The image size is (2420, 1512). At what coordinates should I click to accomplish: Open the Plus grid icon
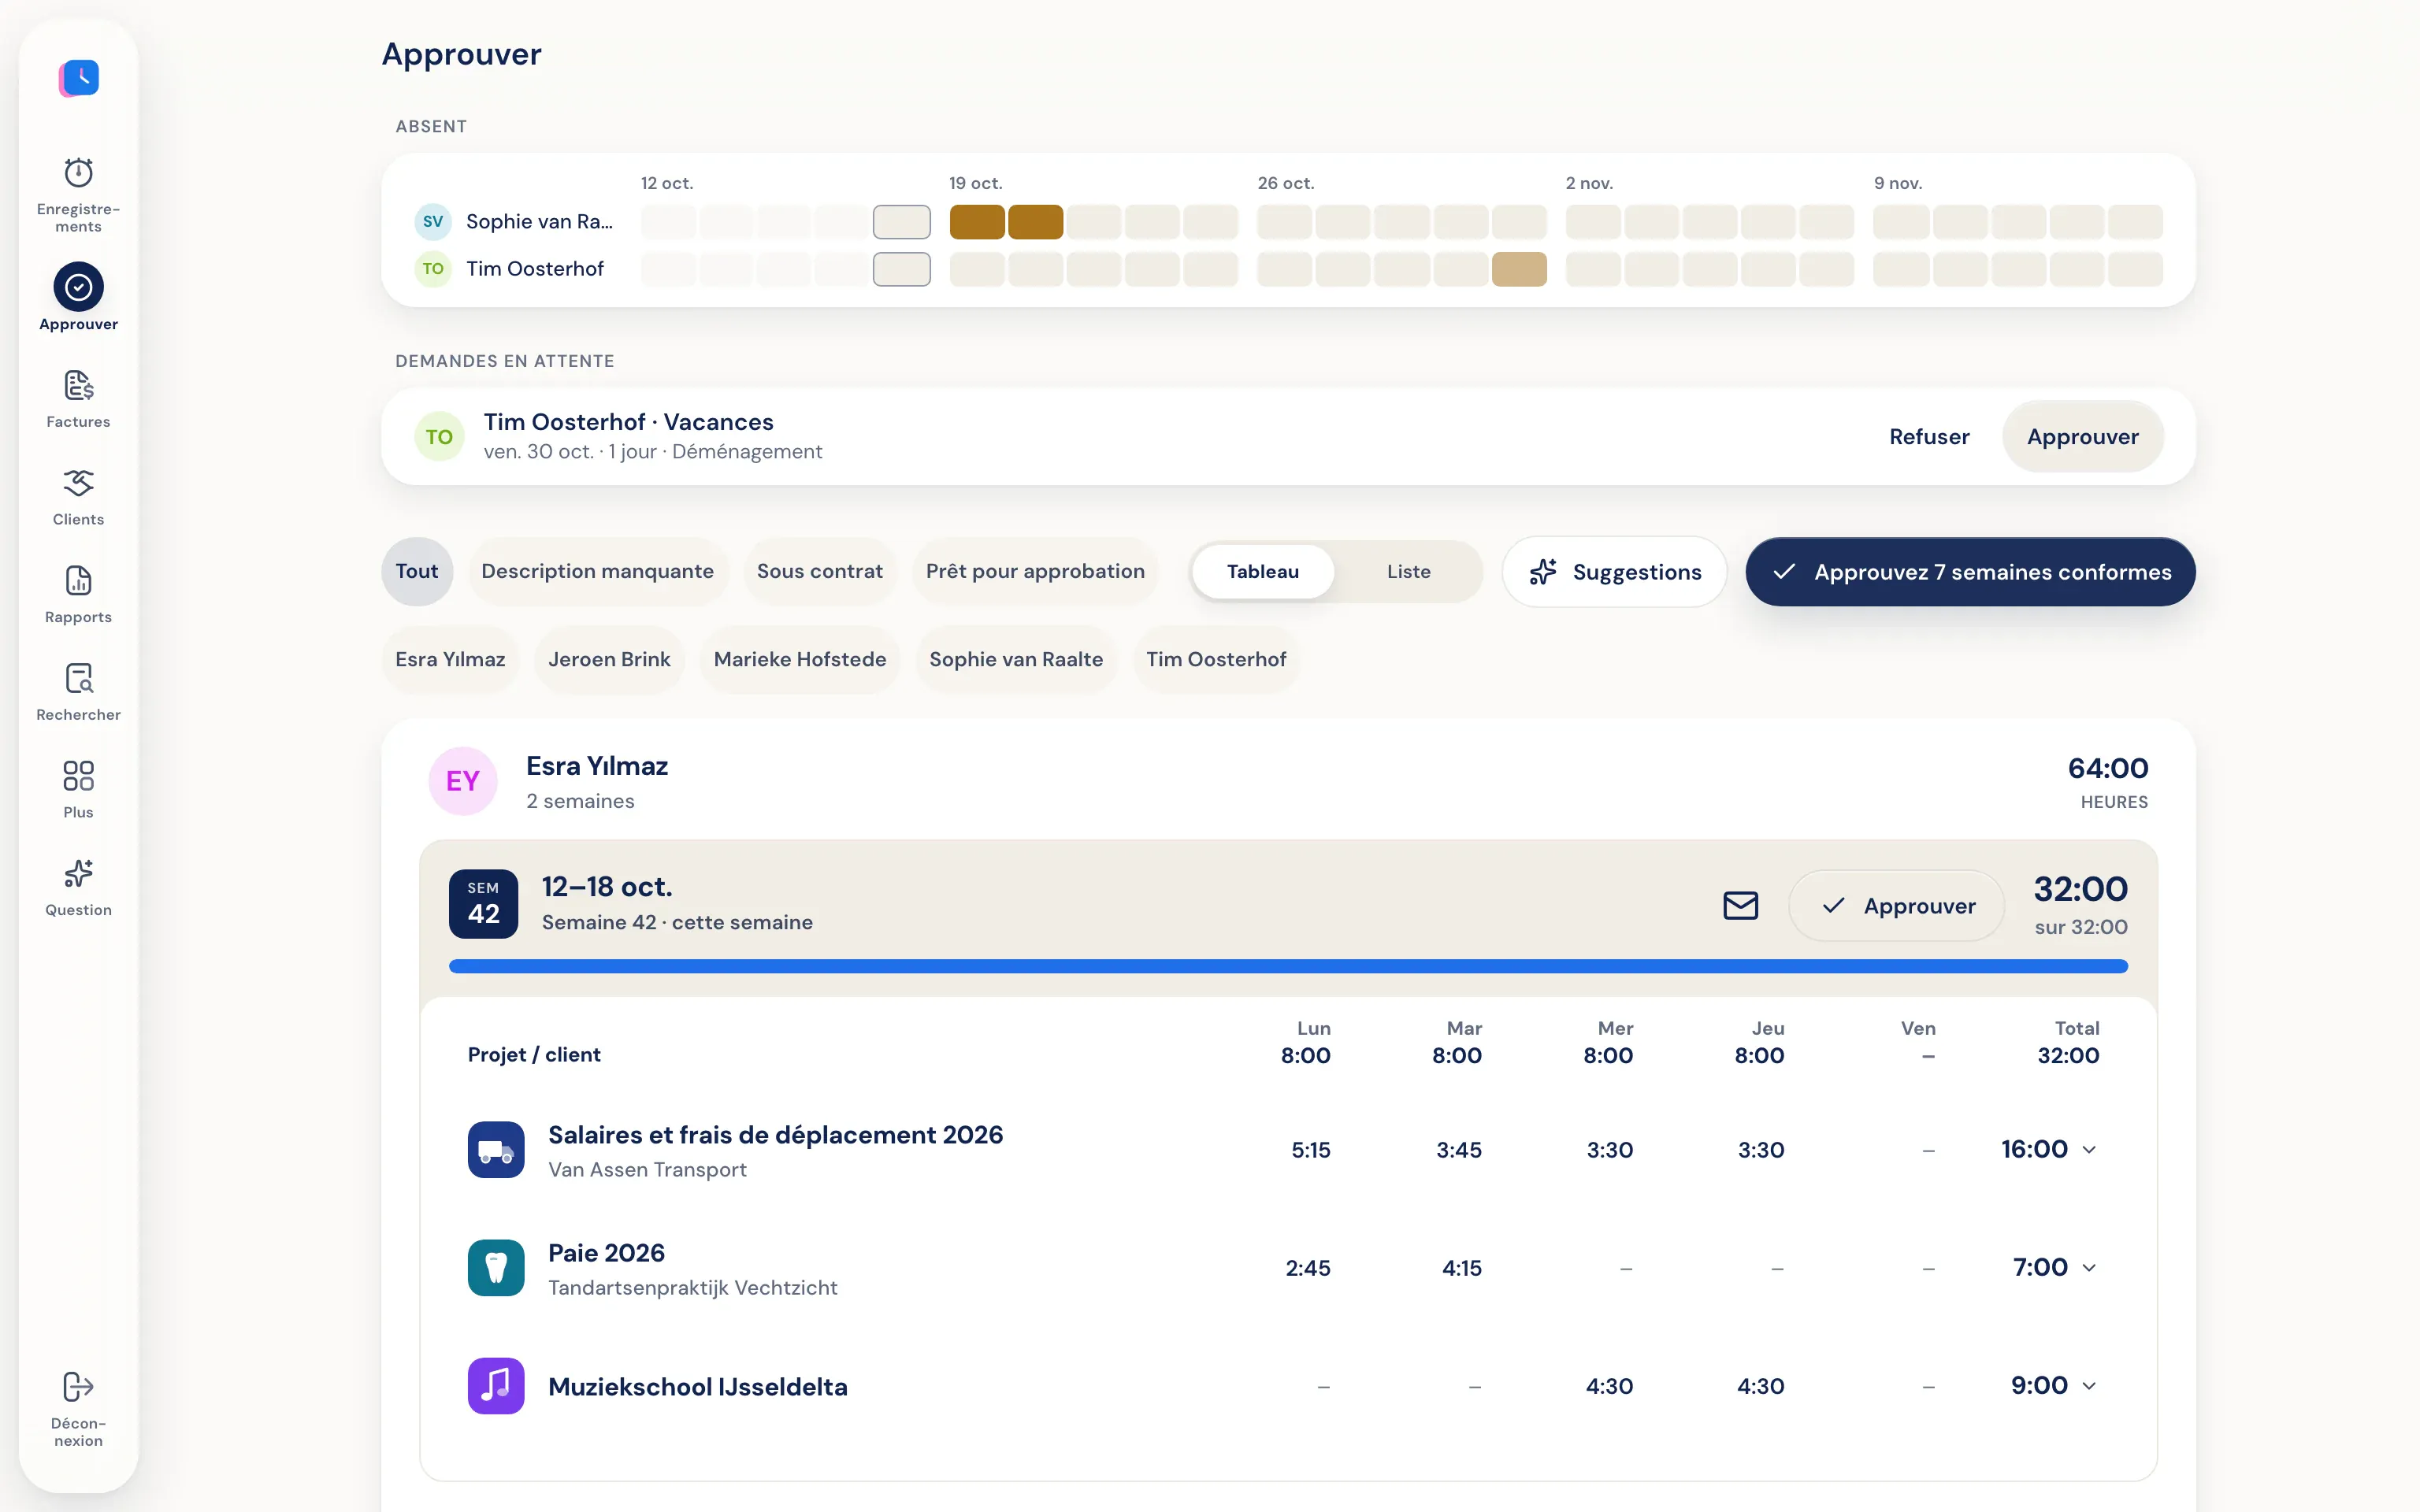(78, 776)
